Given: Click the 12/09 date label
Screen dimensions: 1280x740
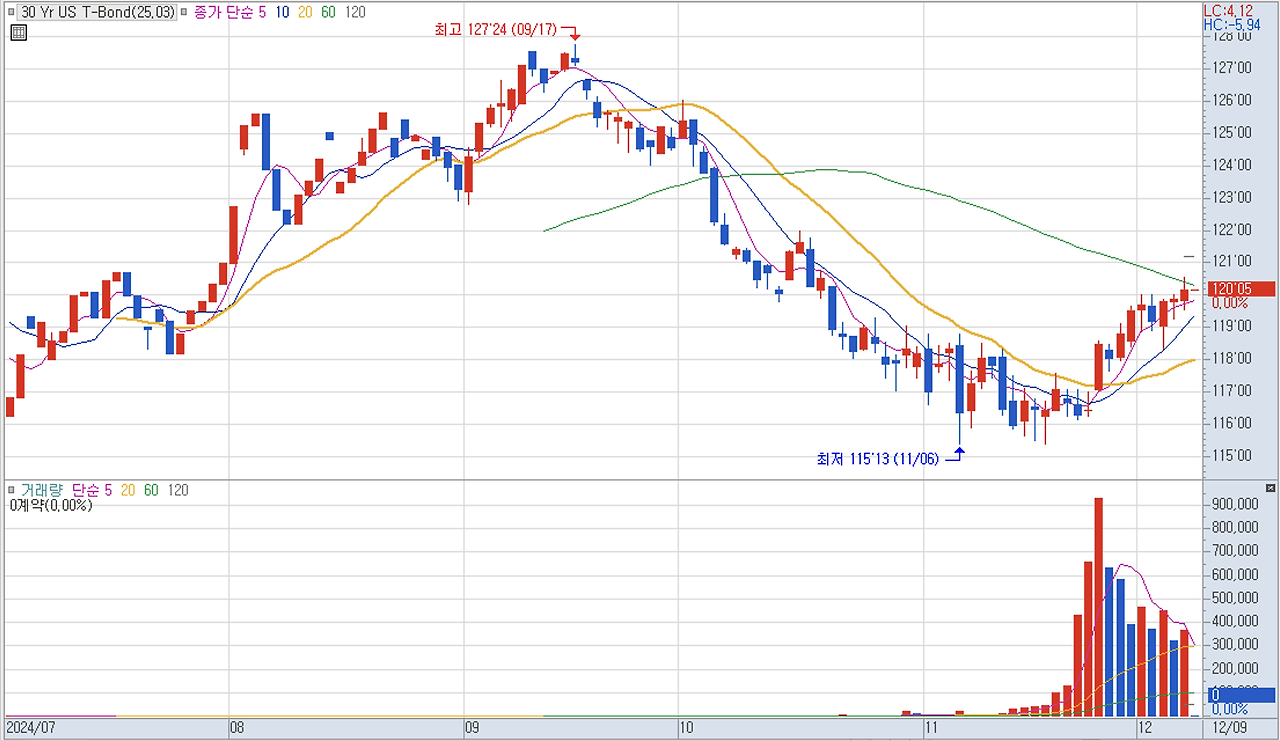Looking at the screenshot, I should (1228, 727).
